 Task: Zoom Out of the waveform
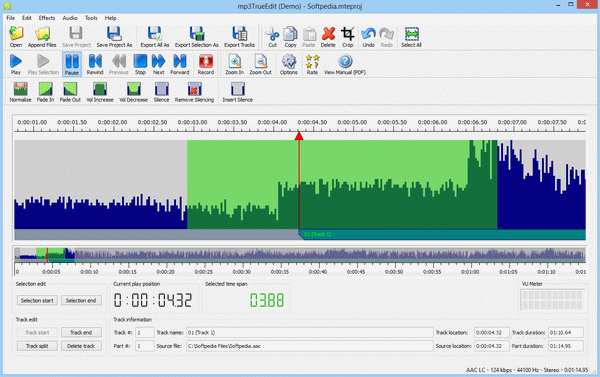[x=261, y=64]
